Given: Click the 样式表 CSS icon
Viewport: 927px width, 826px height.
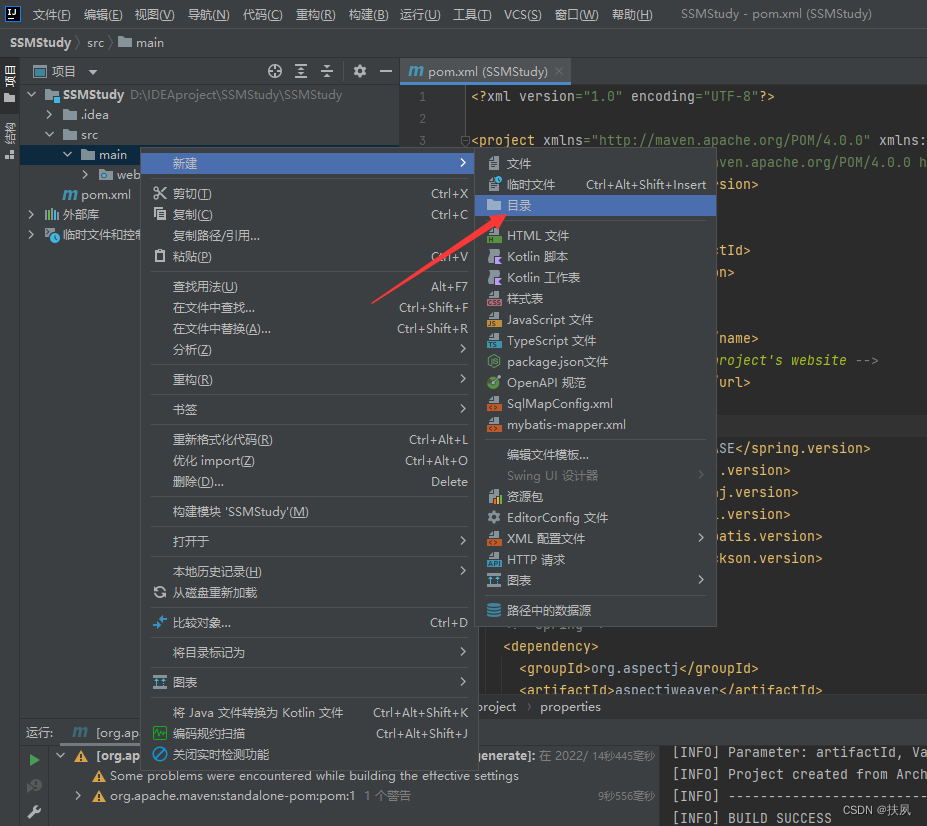Looking at the screenshot, I should click(494, 299).
